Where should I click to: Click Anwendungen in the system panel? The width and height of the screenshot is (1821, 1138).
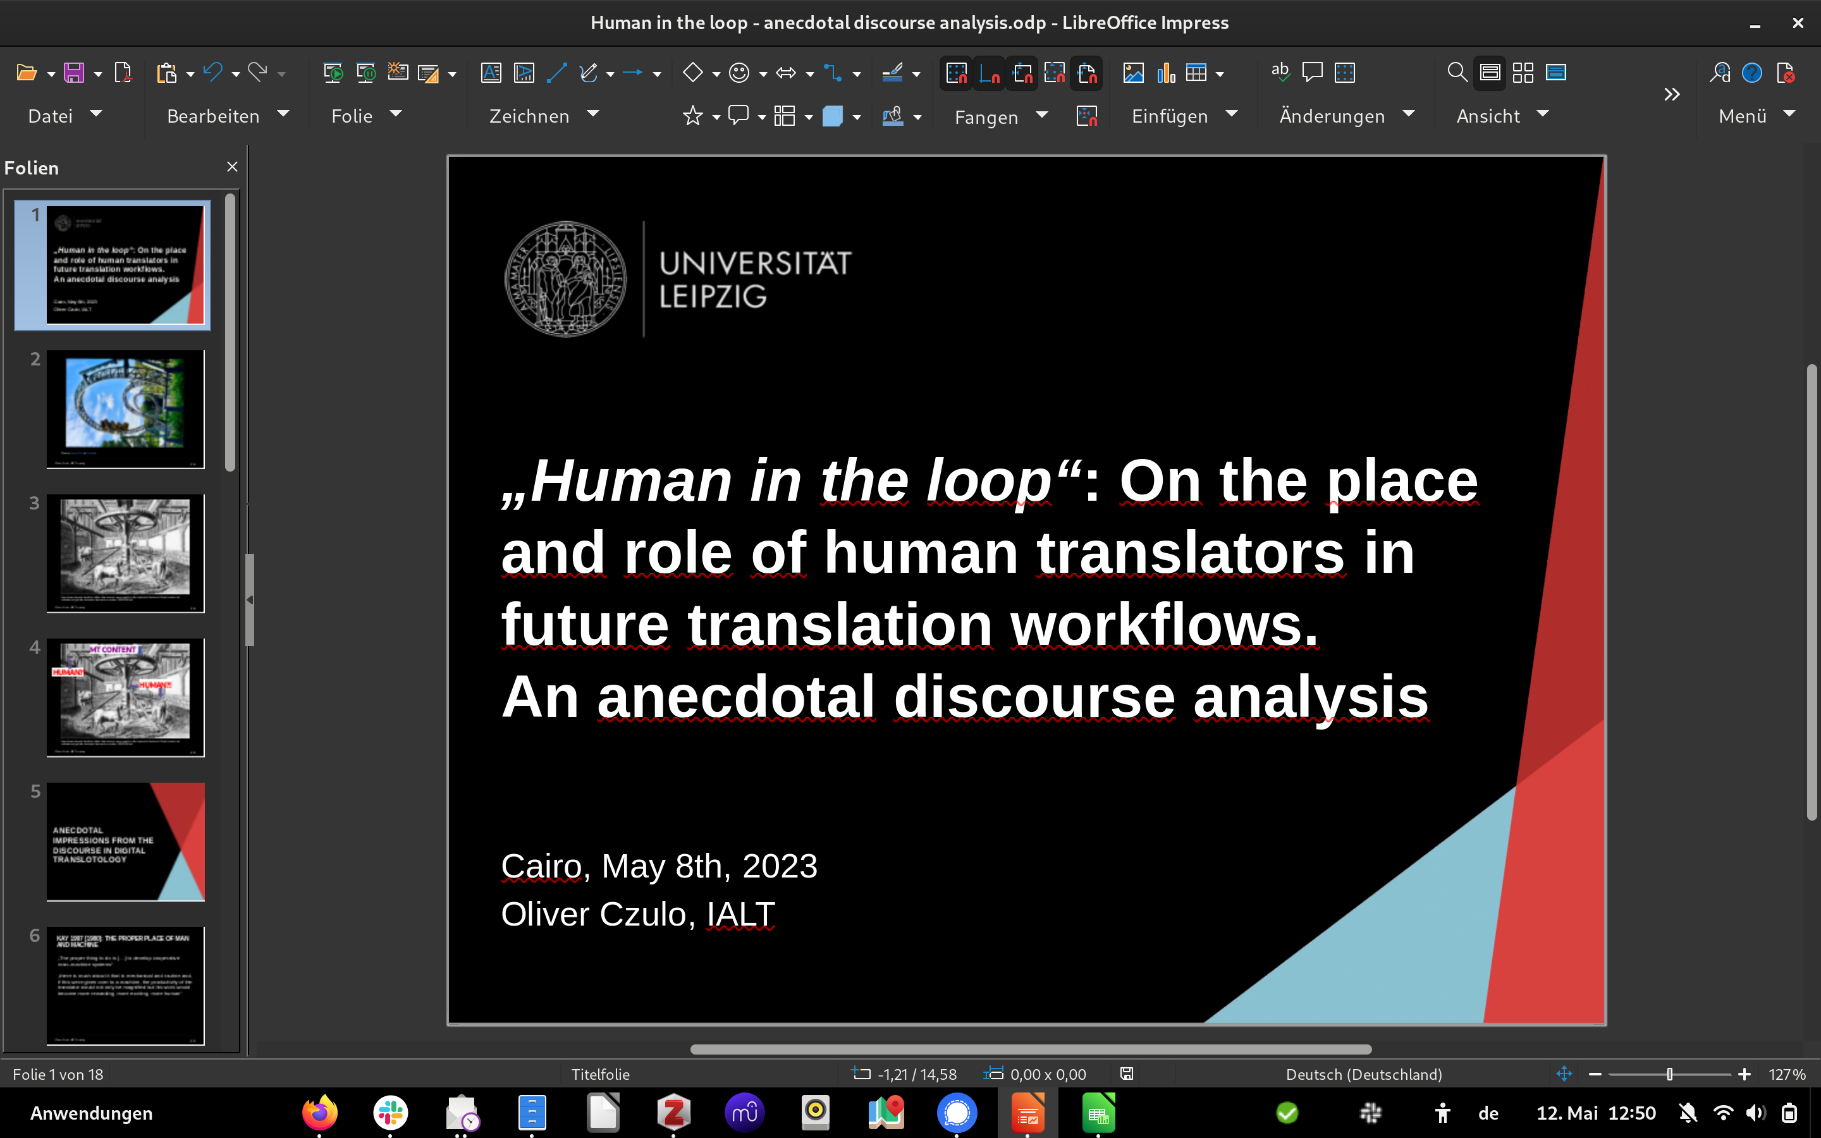(x=91, y=1113)
